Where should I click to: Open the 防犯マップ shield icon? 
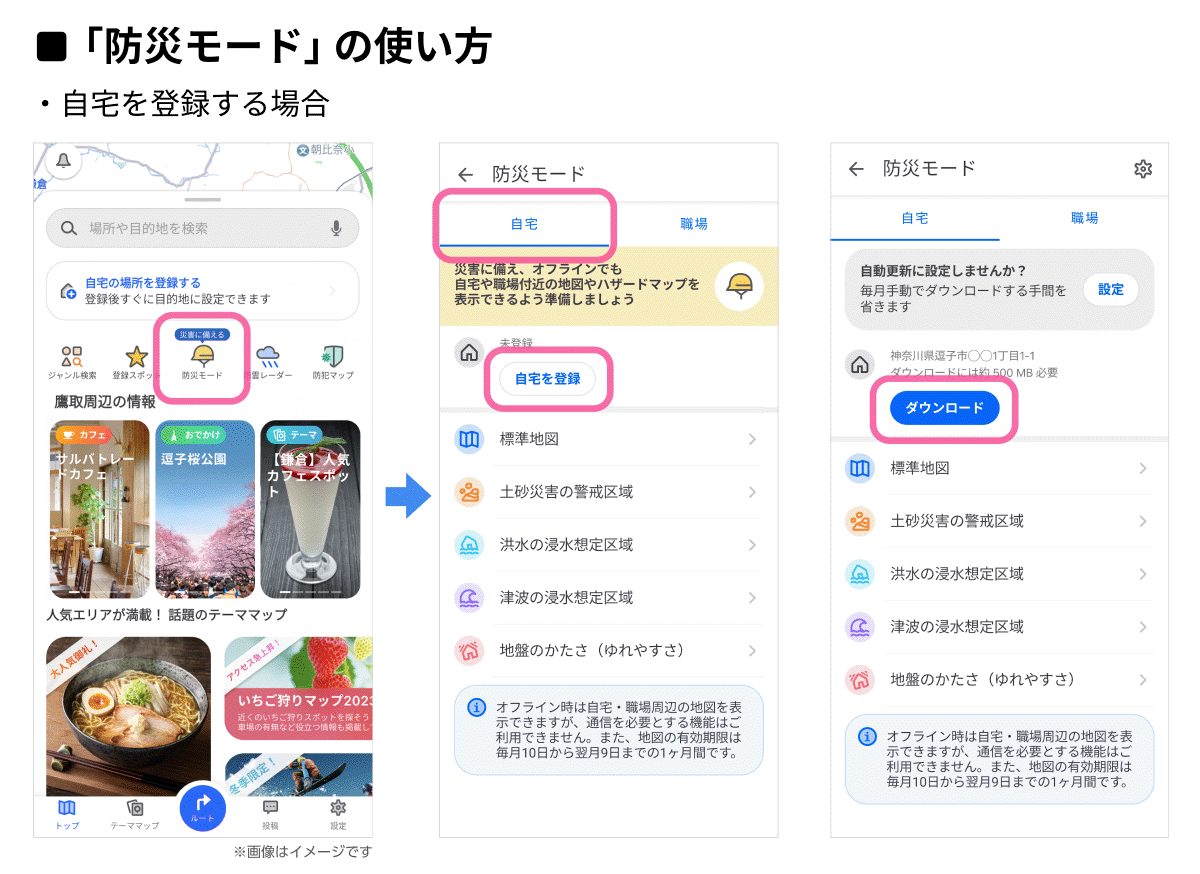(x=332, y=356)
